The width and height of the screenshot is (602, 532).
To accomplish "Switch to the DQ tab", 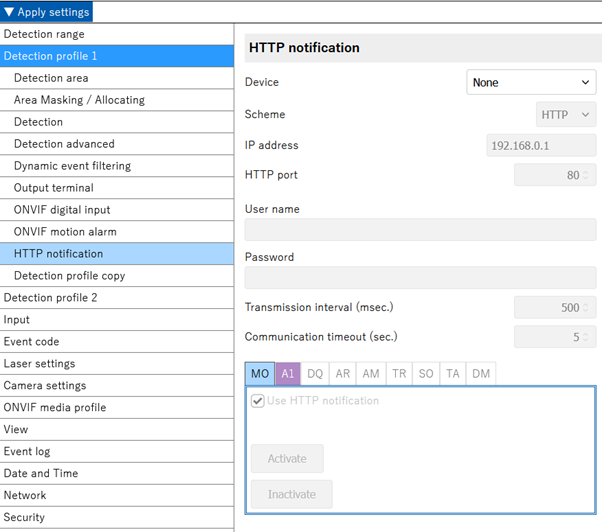I will 315,373.
